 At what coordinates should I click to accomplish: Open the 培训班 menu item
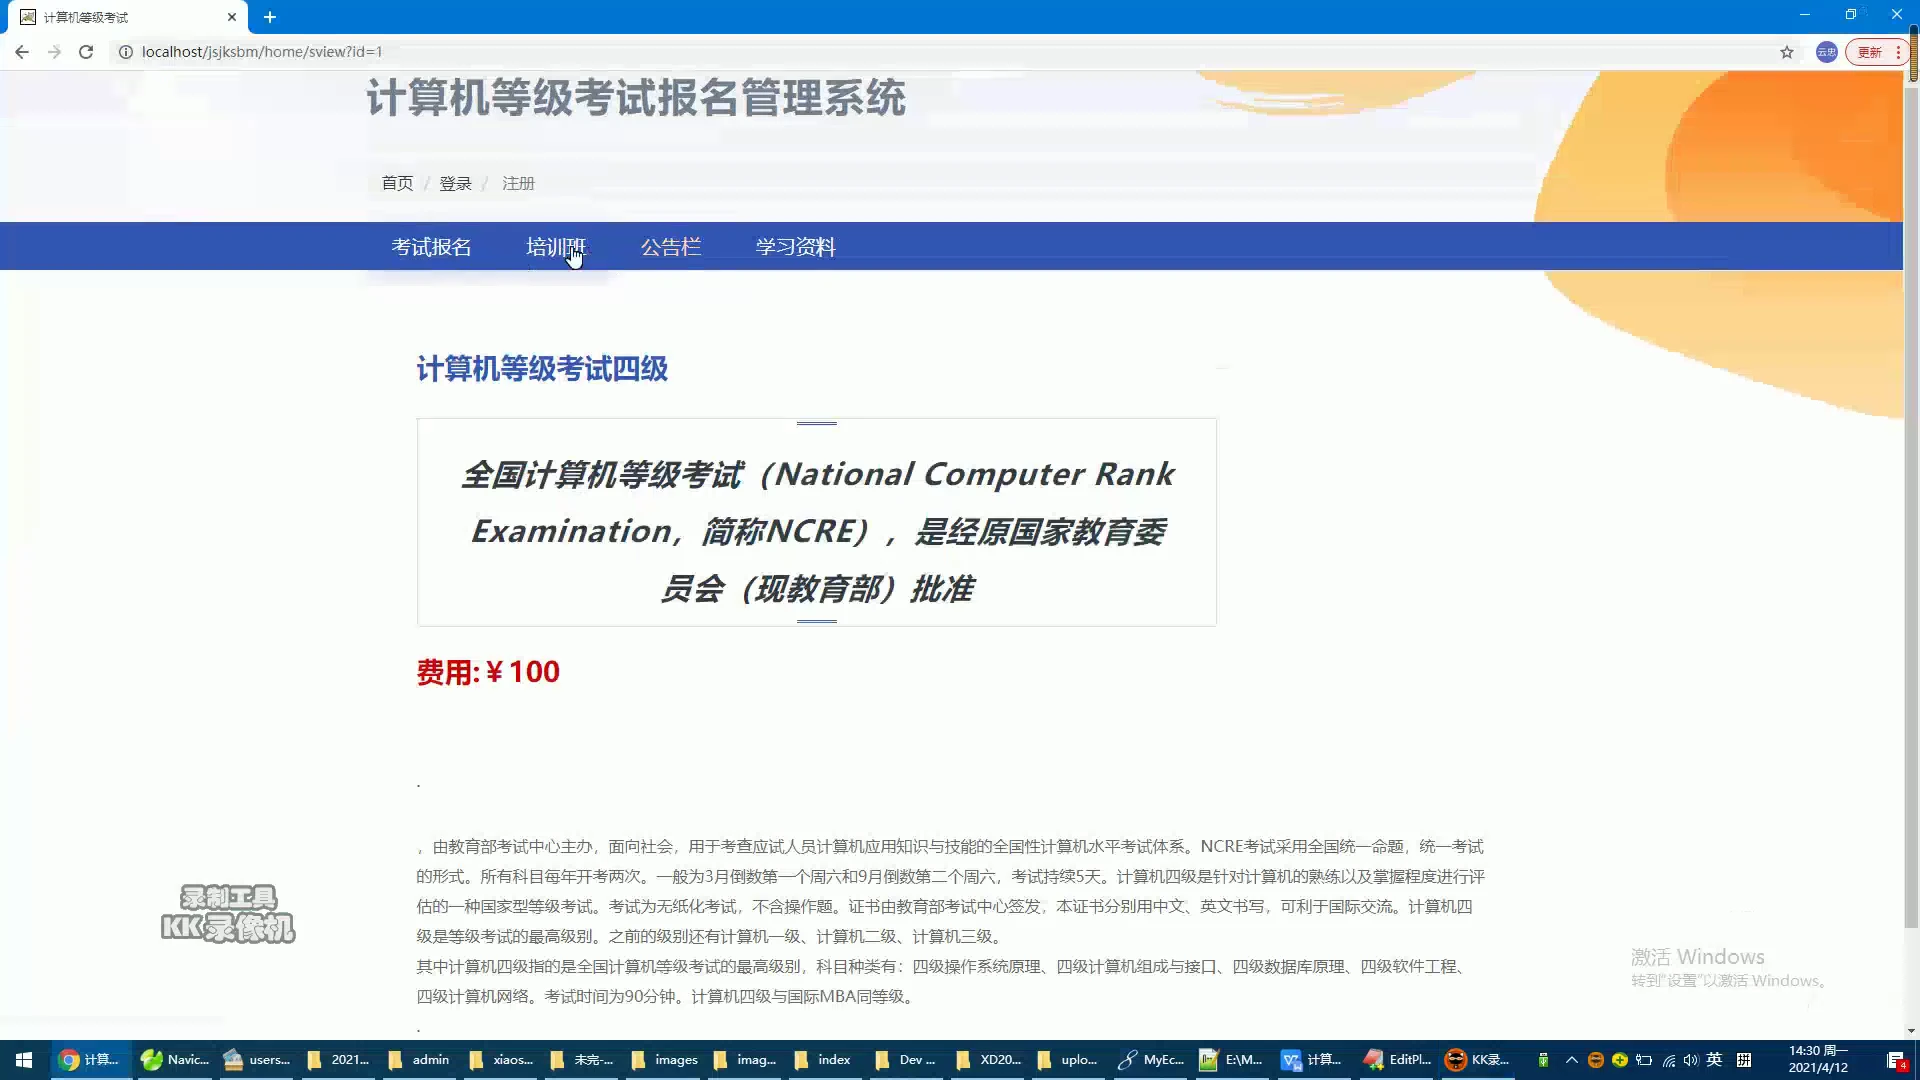pos(556,247)
